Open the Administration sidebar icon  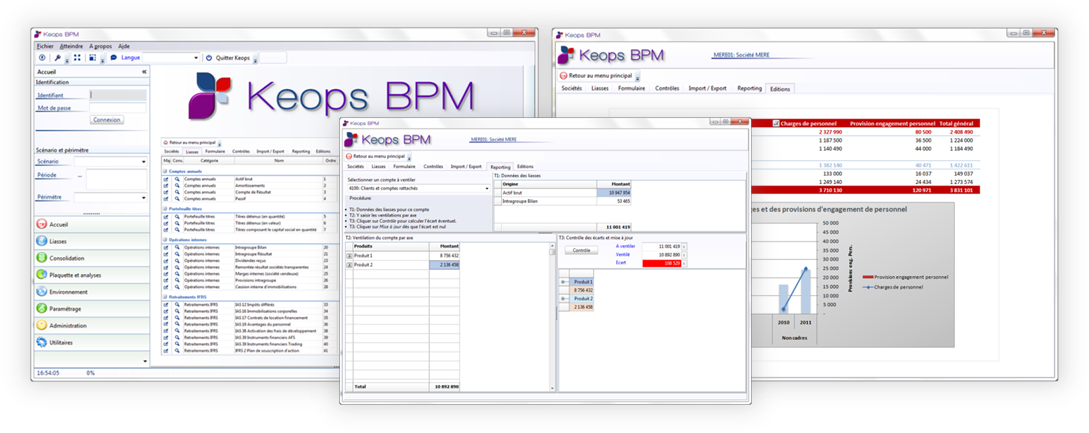pos(42,325)
